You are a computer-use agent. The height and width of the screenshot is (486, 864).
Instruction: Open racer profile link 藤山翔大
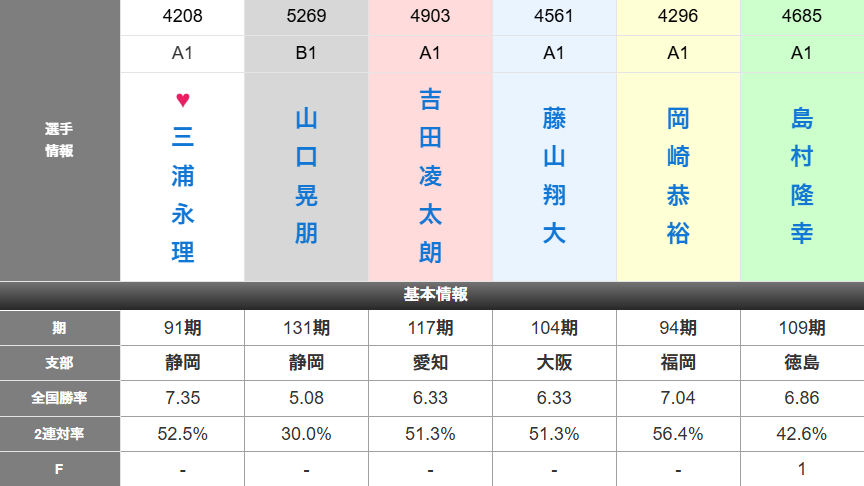pyautogui.click(x=554, y=176)
